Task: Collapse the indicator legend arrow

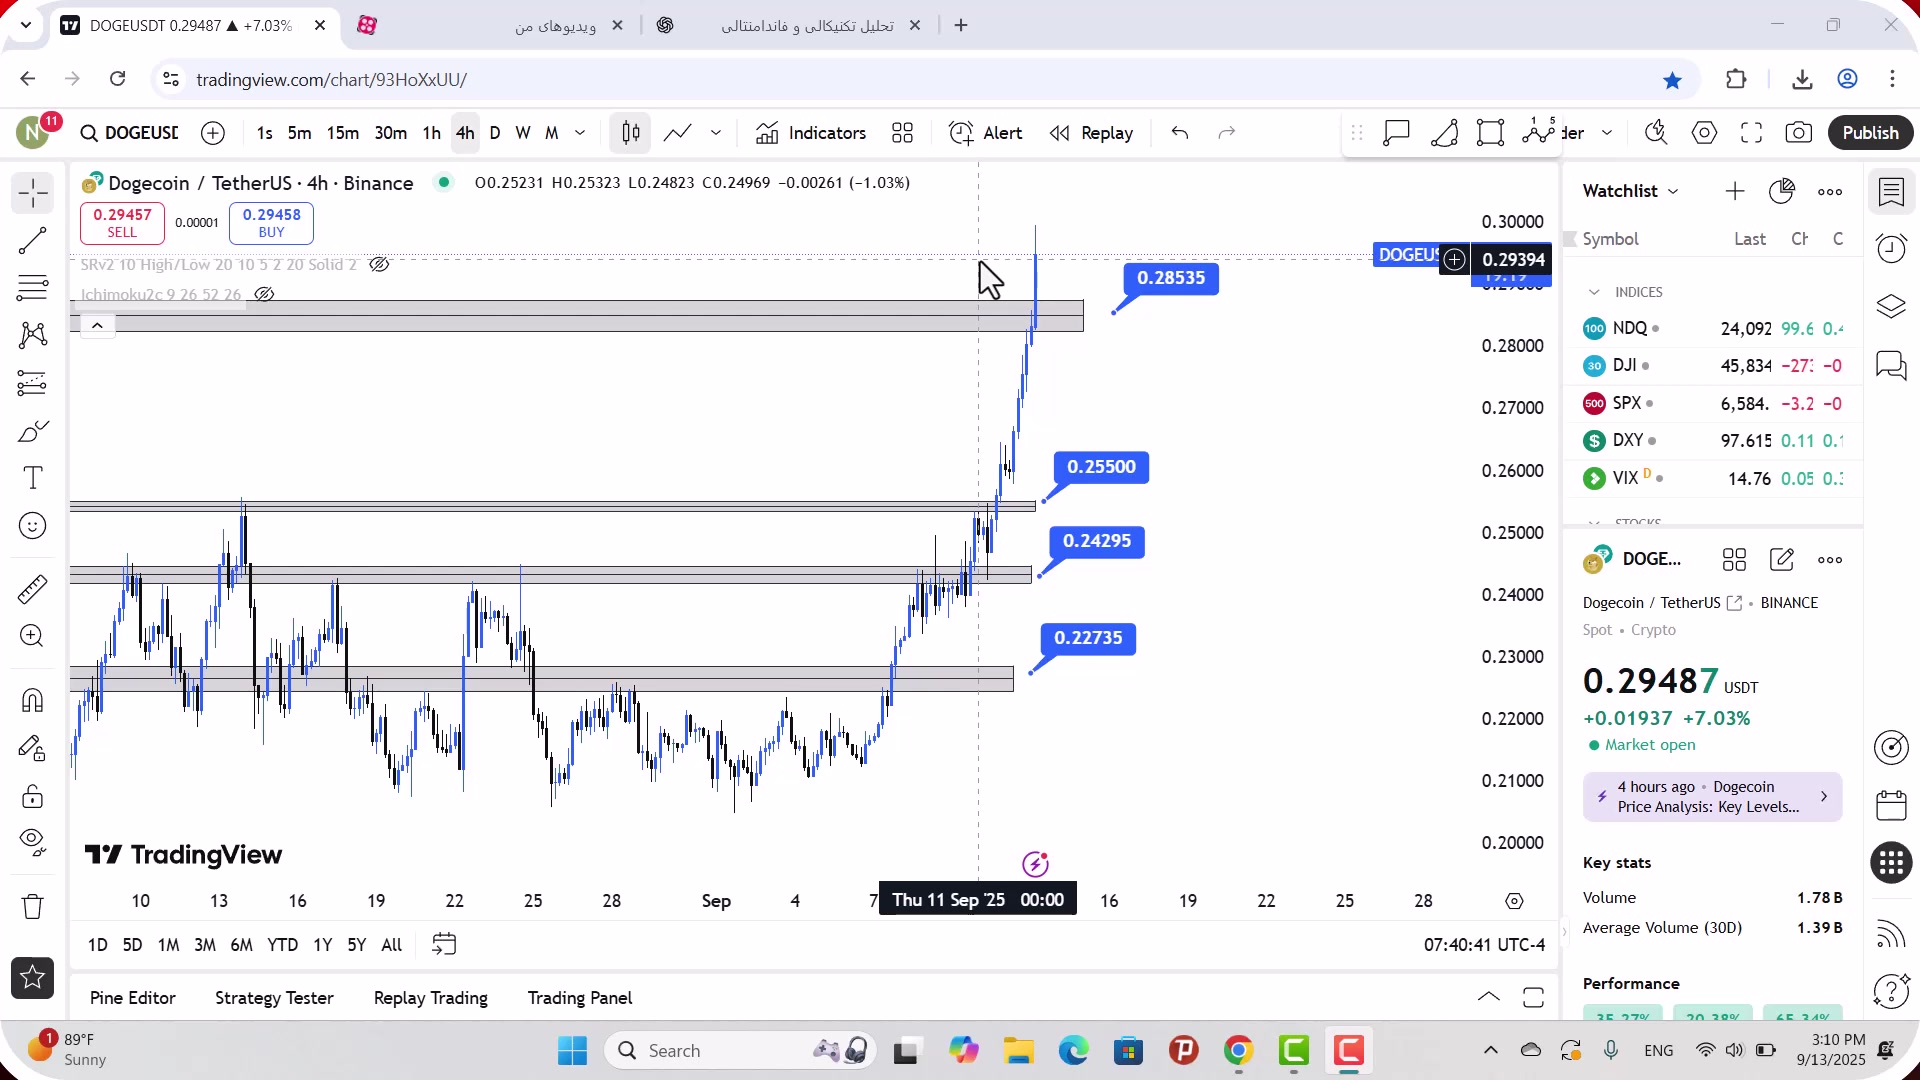Action: tap(97, 326)
